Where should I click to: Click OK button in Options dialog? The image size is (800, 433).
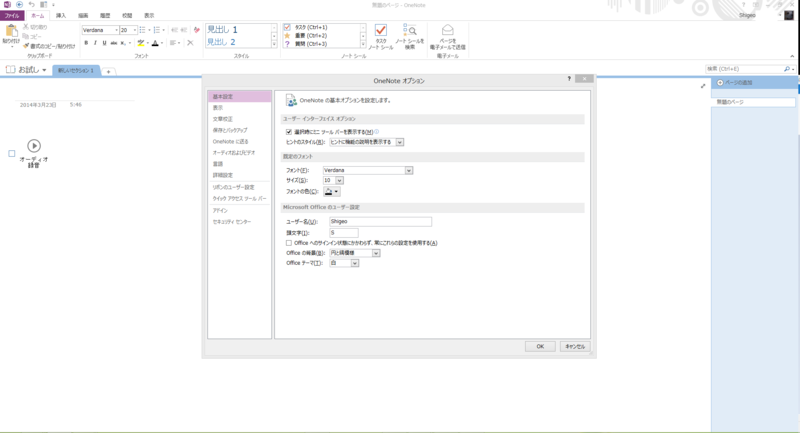point(540,346)
